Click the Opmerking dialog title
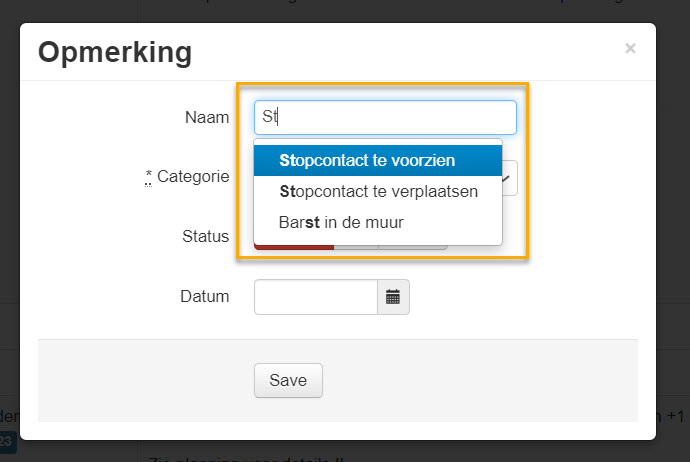The image size is (690, 462). point(115,52)
